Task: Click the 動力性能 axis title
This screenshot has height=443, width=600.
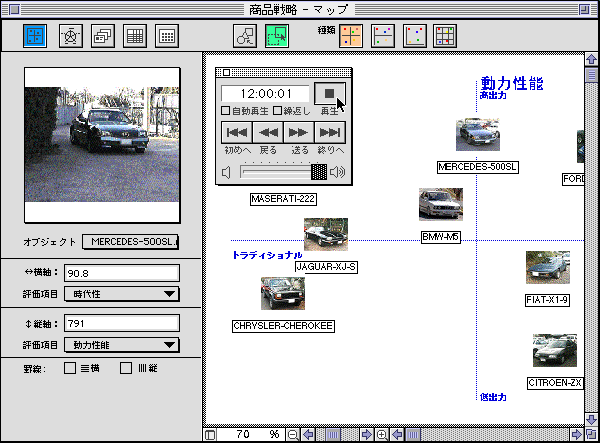Action: point(512,83)
